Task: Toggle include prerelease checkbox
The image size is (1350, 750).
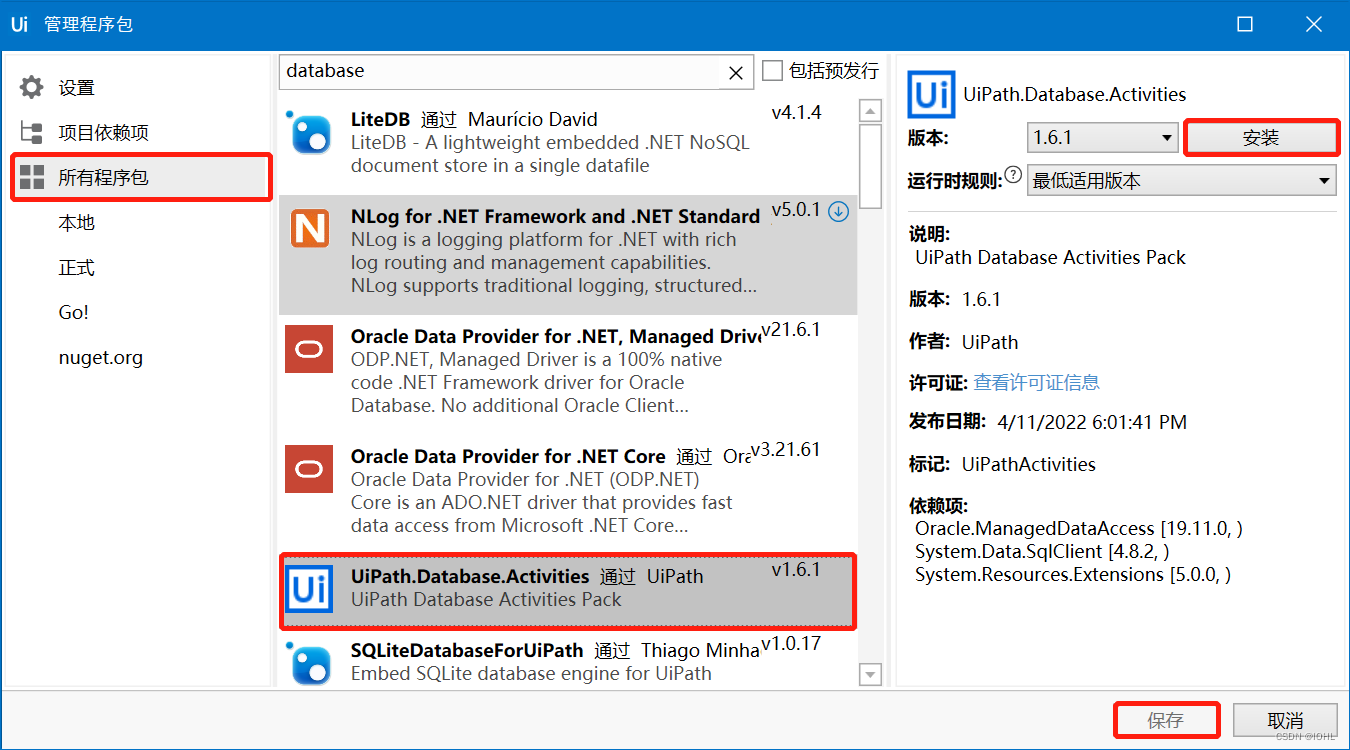Action: point(772,71)
